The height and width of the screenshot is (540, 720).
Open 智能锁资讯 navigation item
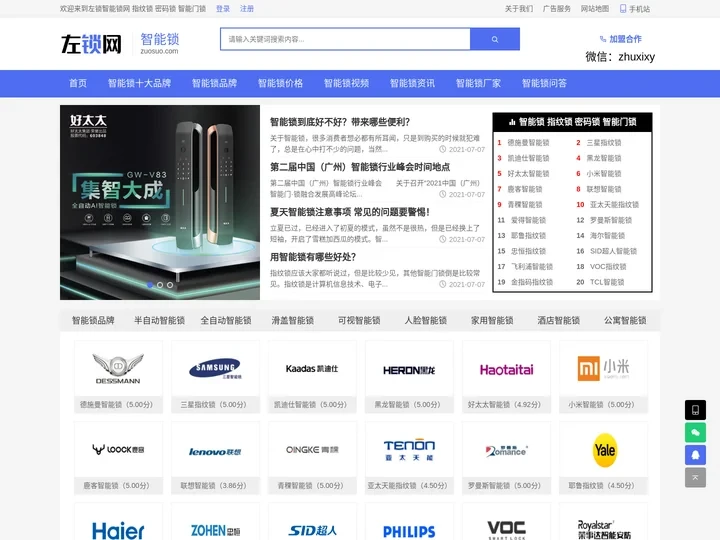[412, 83]
